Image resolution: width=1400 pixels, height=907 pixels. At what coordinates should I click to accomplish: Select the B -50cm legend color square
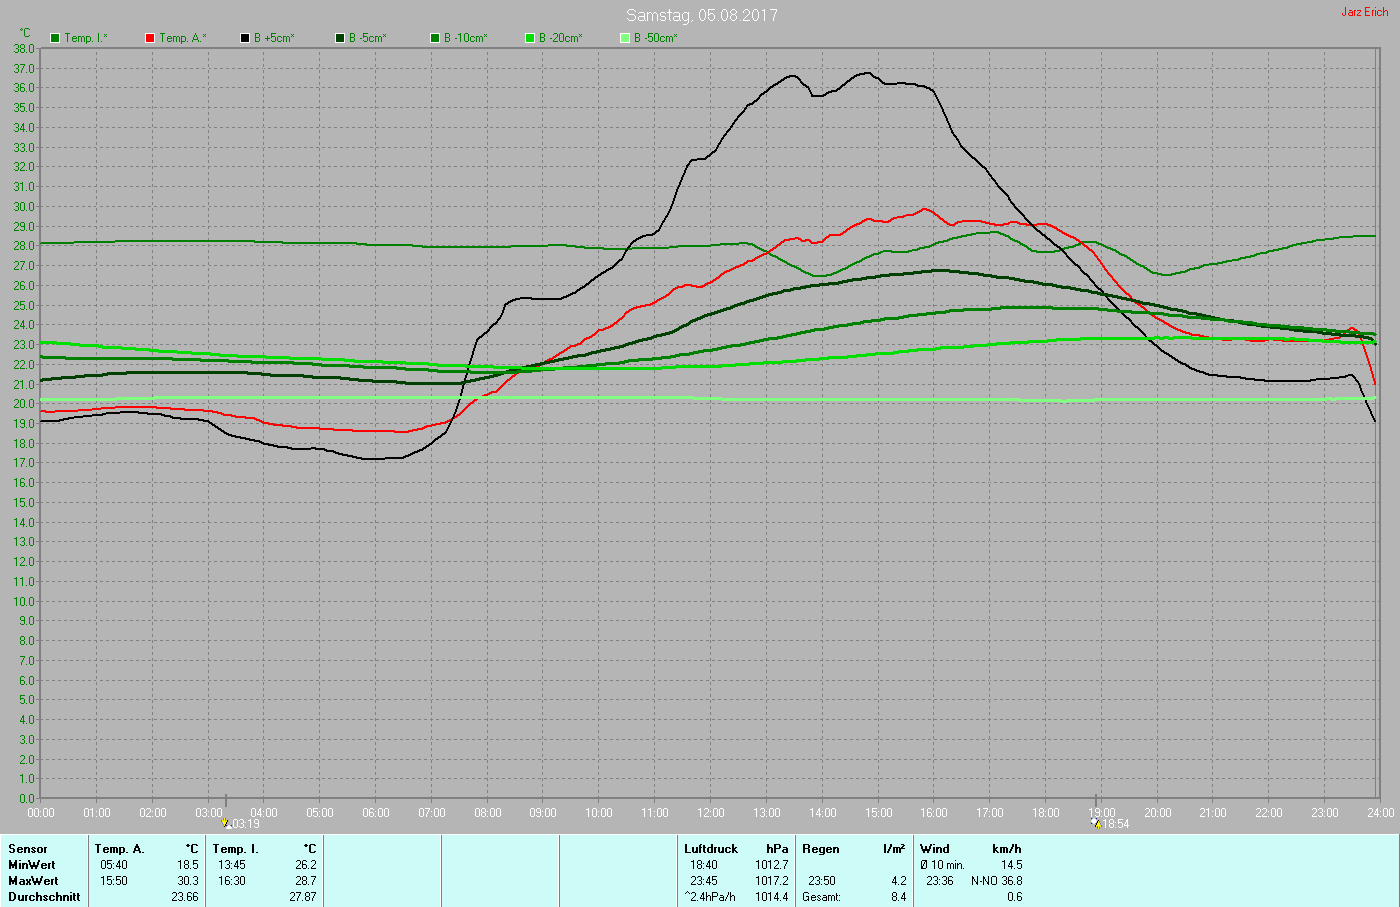(x=625, y=38)
